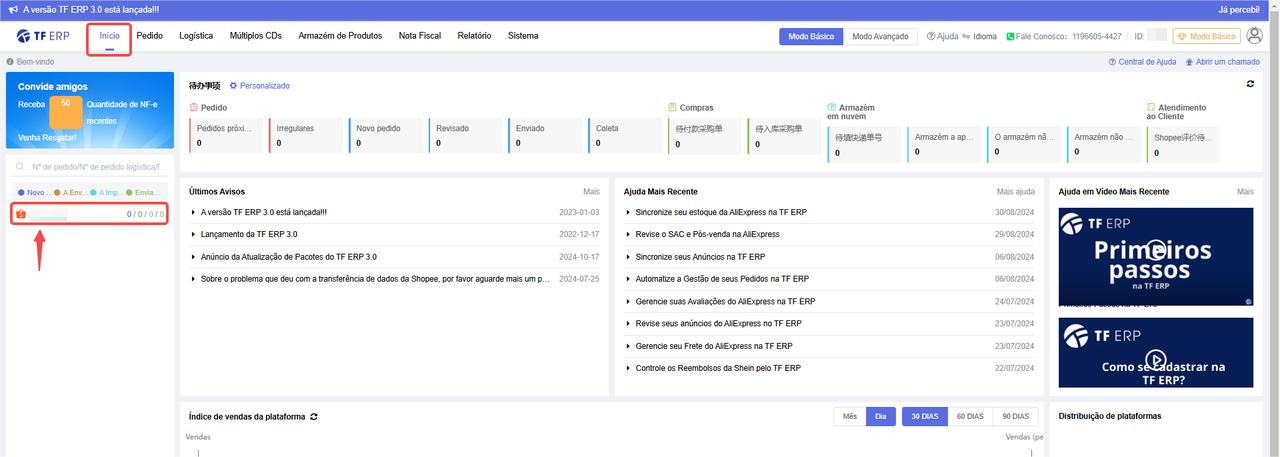Open the Novo pedido counter card

click(x=385, y=136)
